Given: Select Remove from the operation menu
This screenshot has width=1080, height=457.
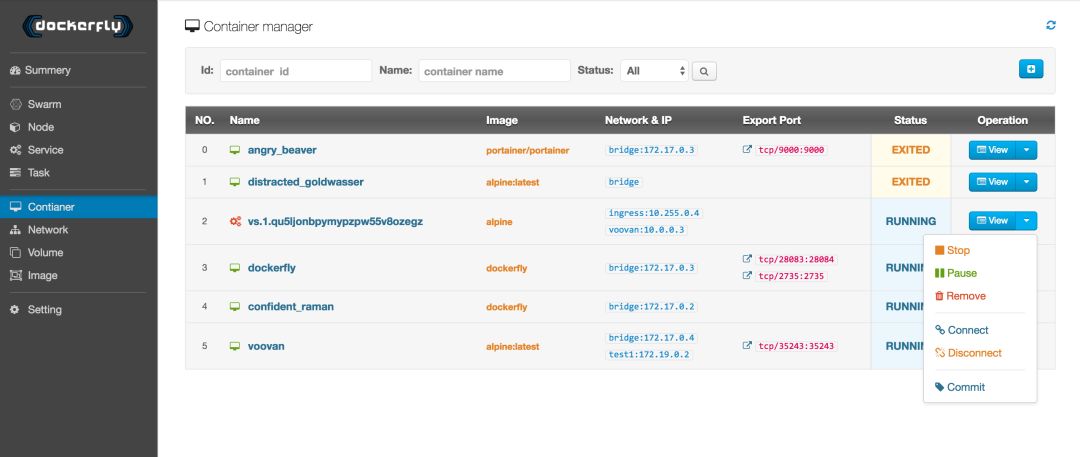Looking at the screenshot, I should [x=965, y=296].
